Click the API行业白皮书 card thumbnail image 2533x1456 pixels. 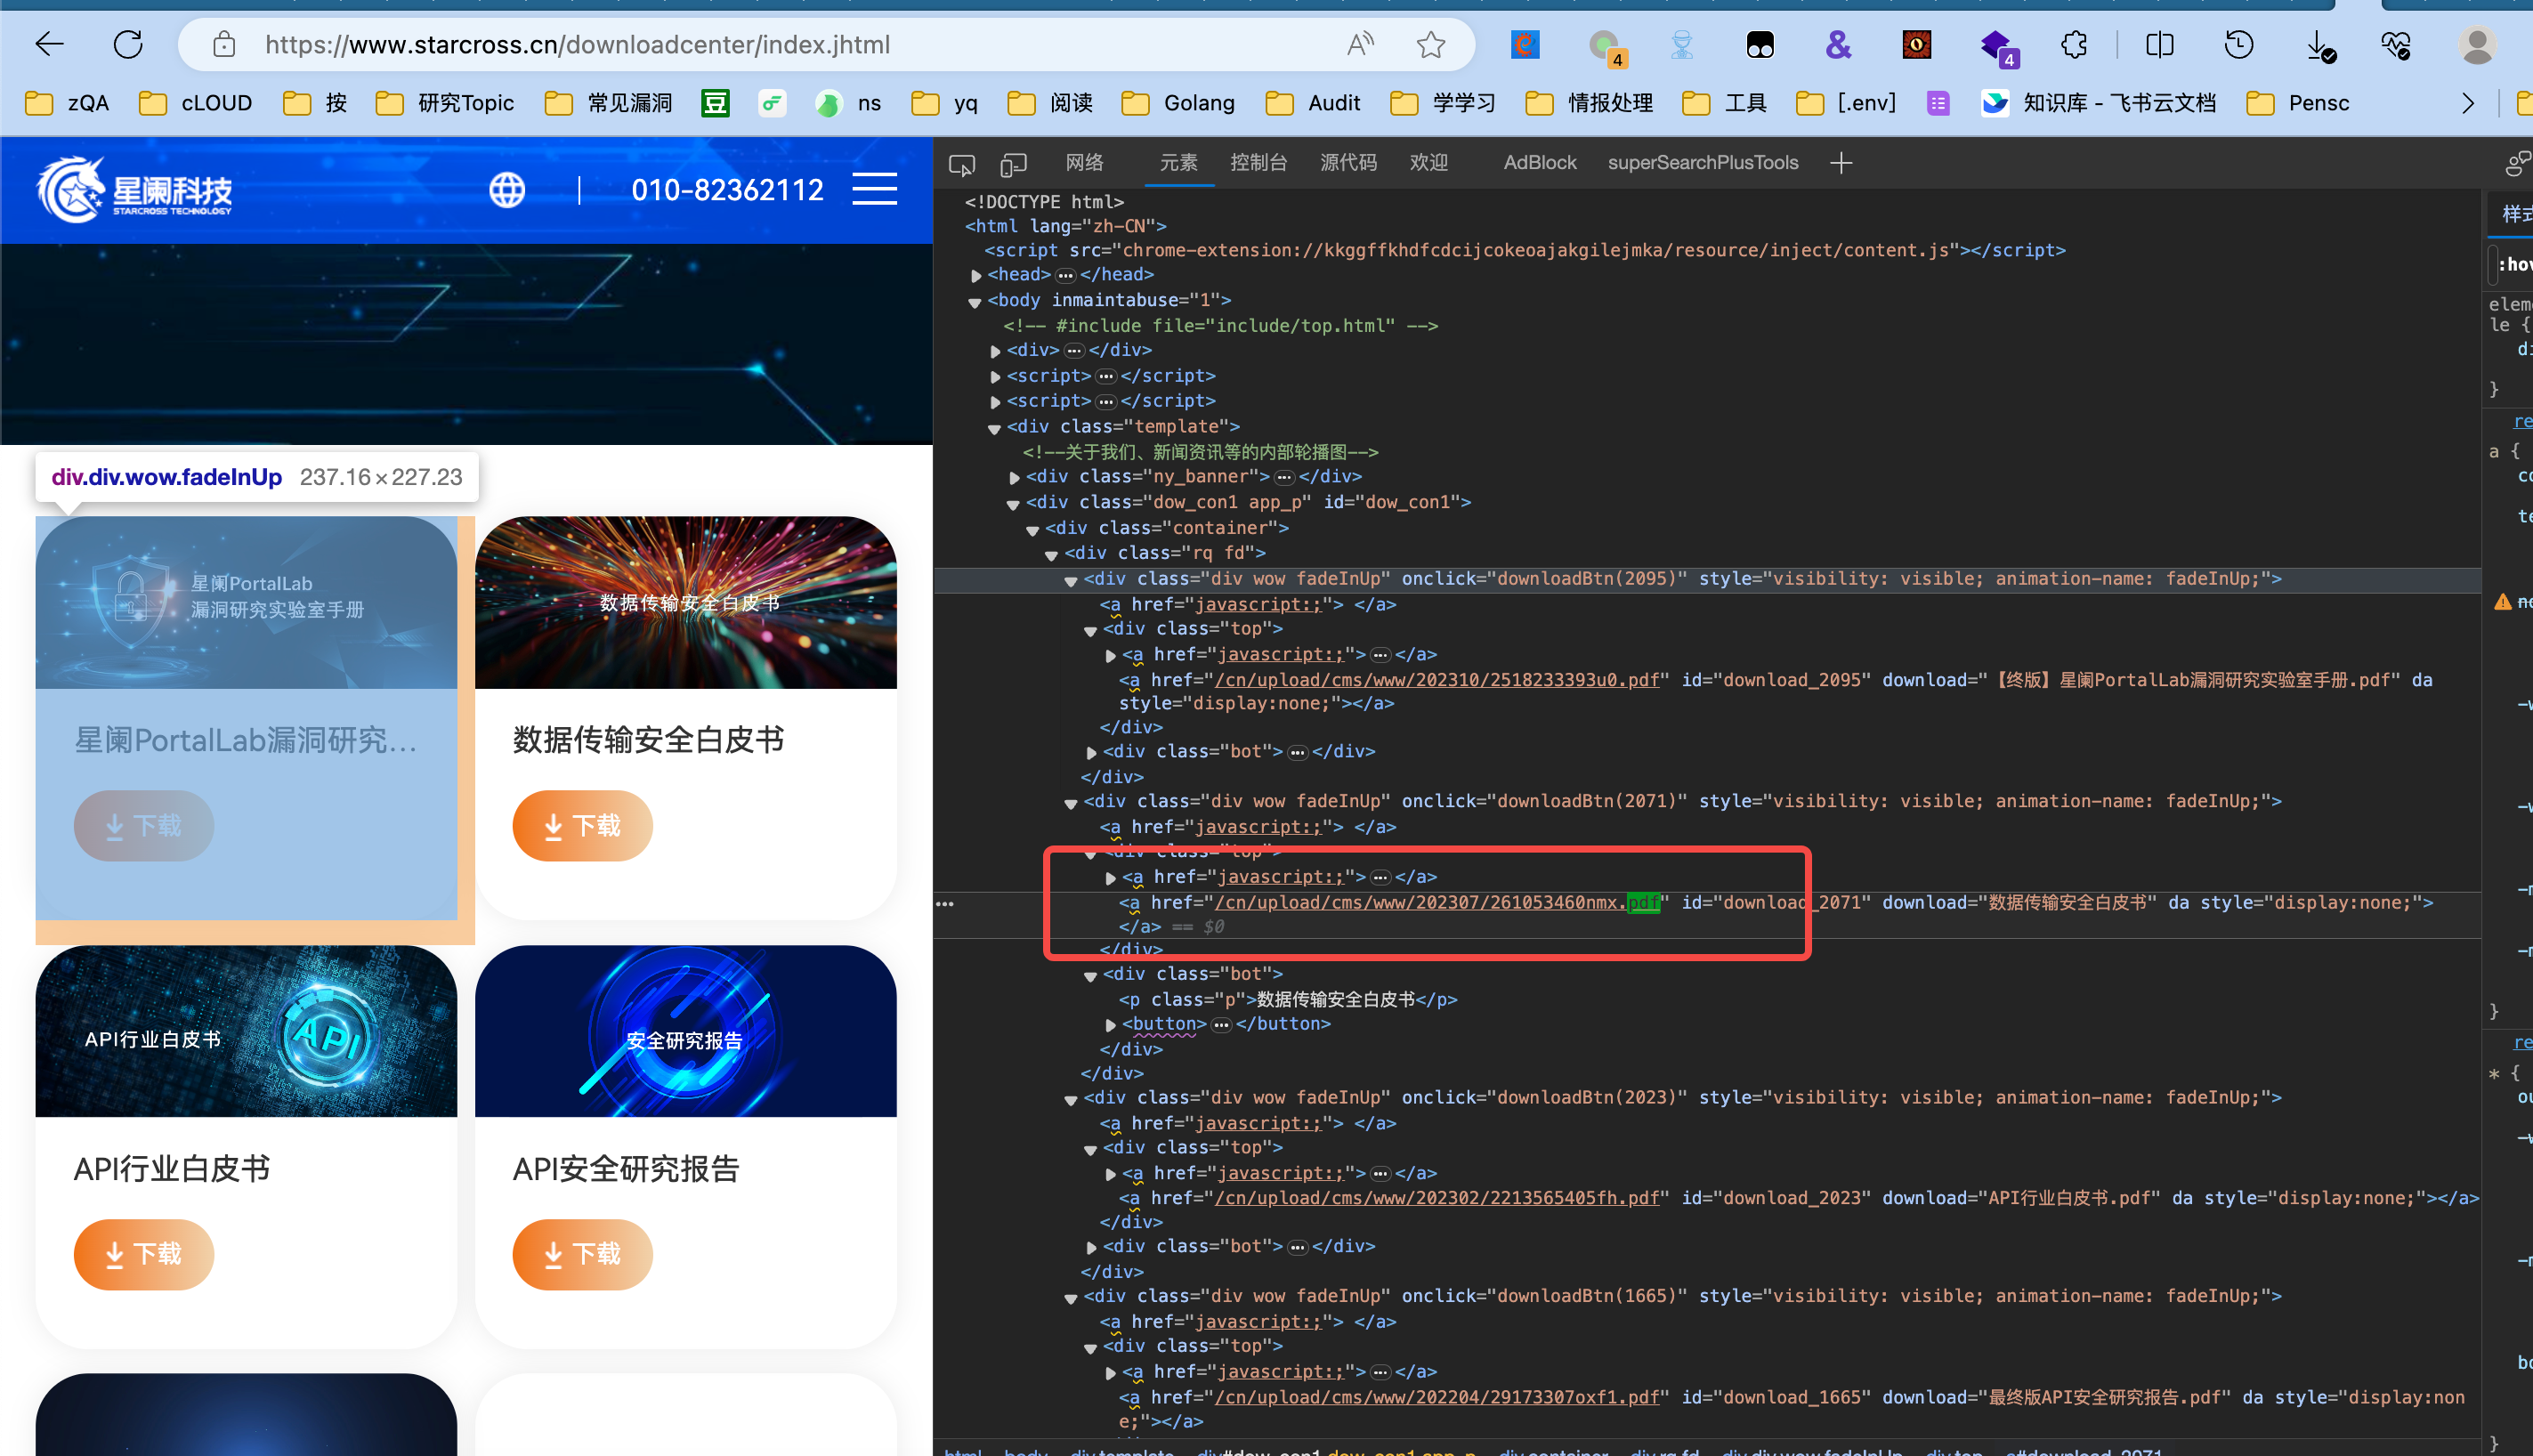(246, 1031)
